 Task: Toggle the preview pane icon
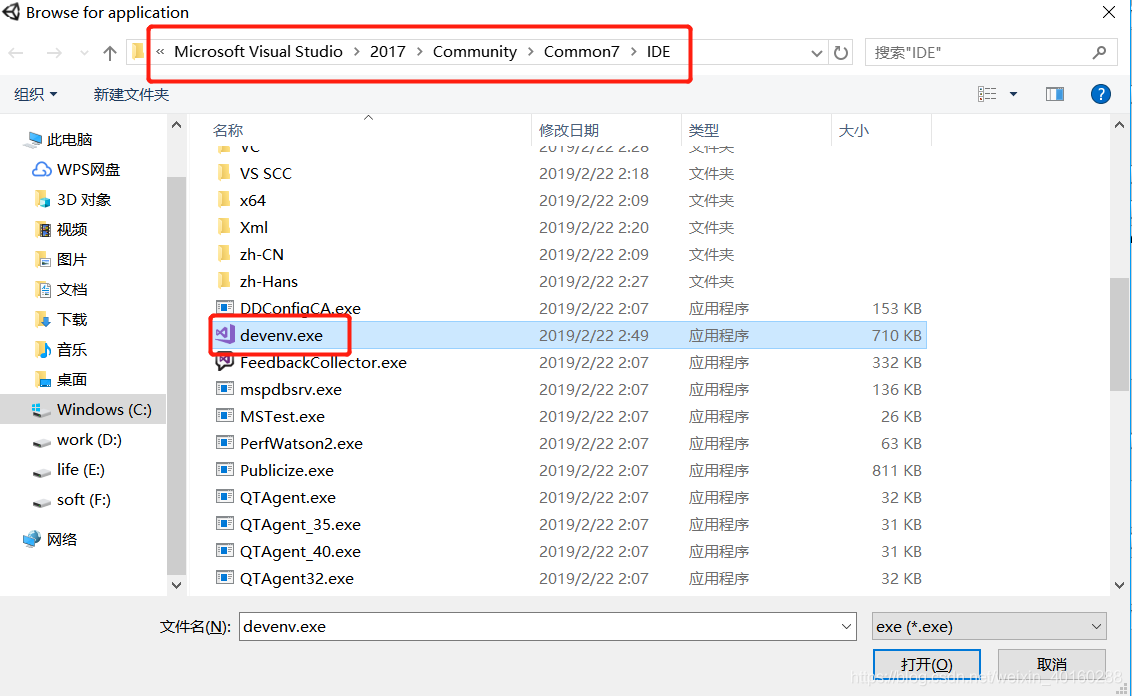1055,94
